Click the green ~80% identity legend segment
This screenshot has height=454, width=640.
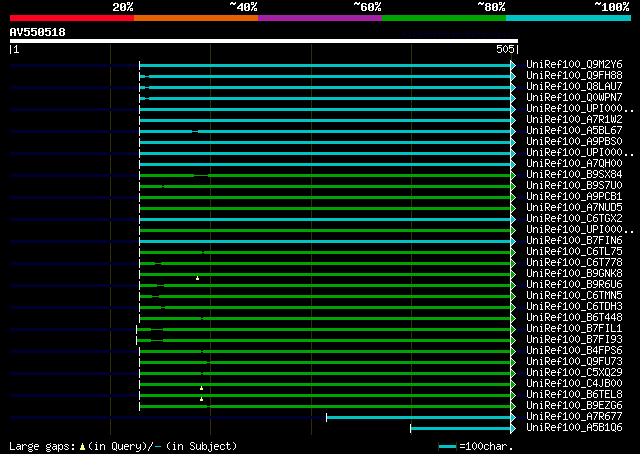click(444, 18)
